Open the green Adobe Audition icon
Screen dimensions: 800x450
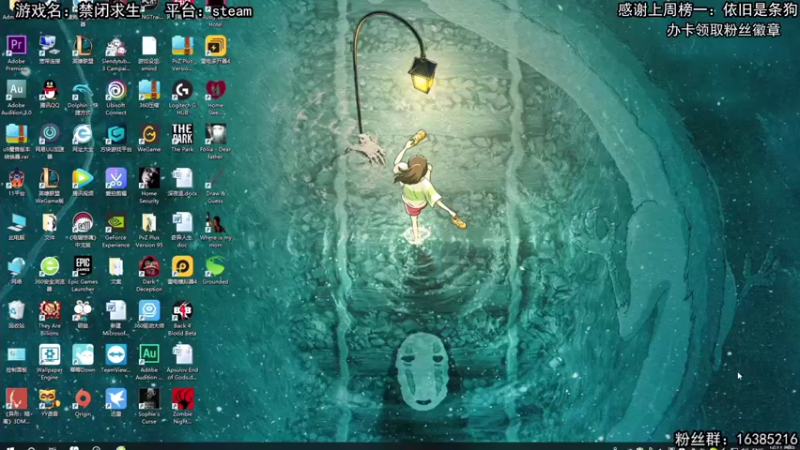pos(149,355)
